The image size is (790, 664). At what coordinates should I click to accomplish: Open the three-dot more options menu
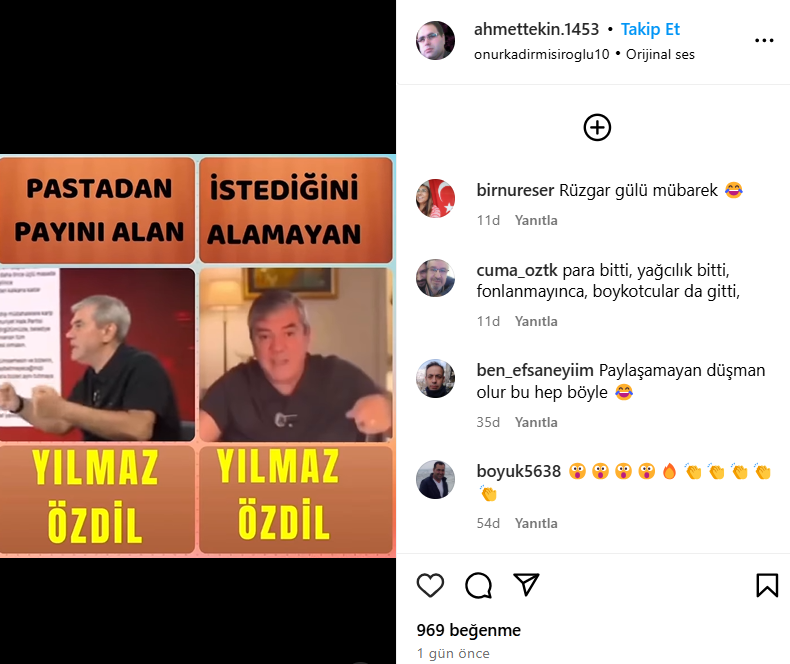[x=764, y=40]
